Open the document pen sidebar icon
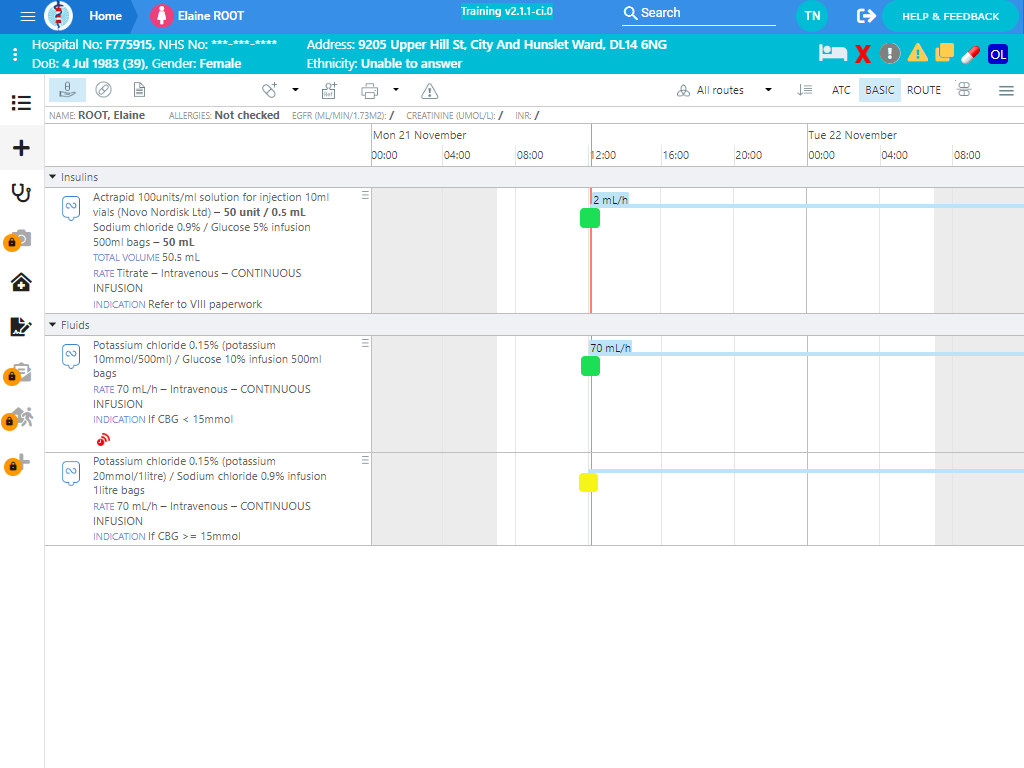Screen dimensions: 1024x768 pos(21,327)
